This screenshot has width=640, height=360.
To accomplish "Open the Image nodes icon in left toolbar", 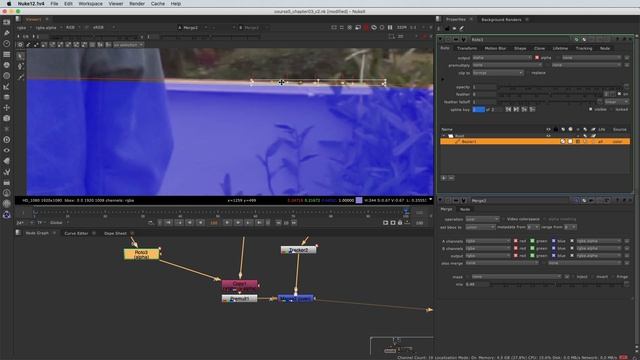I will pyautogui.click(x=6, y=22).
